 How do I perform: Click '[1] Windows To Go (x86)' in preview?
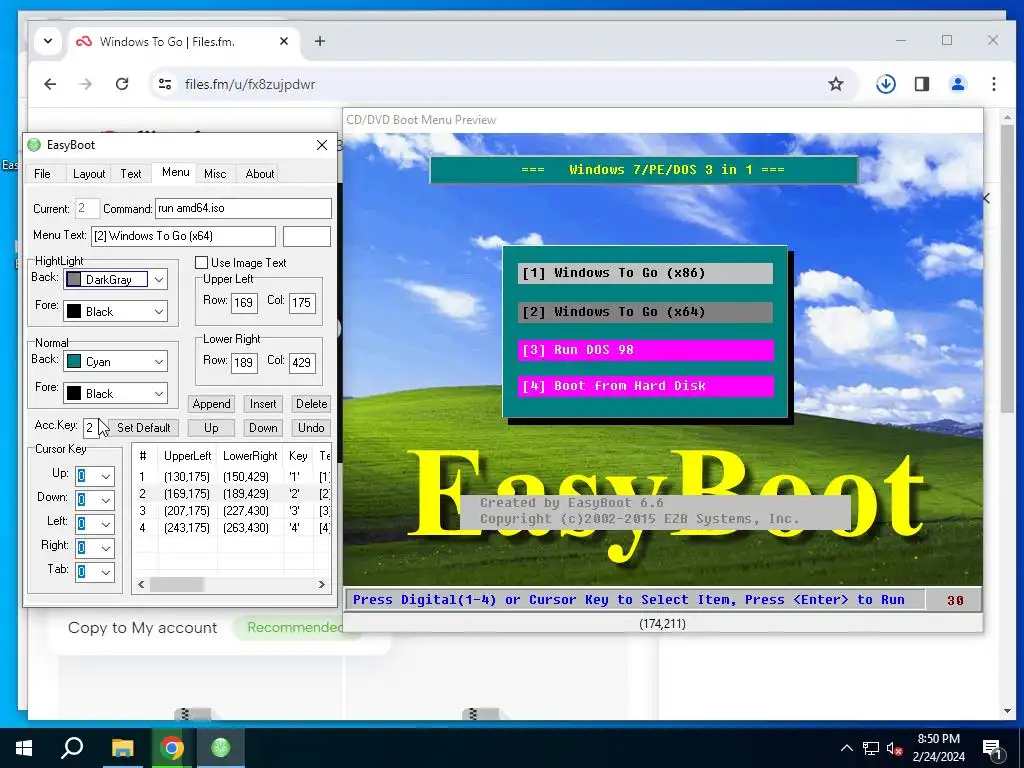click(645, 273)
